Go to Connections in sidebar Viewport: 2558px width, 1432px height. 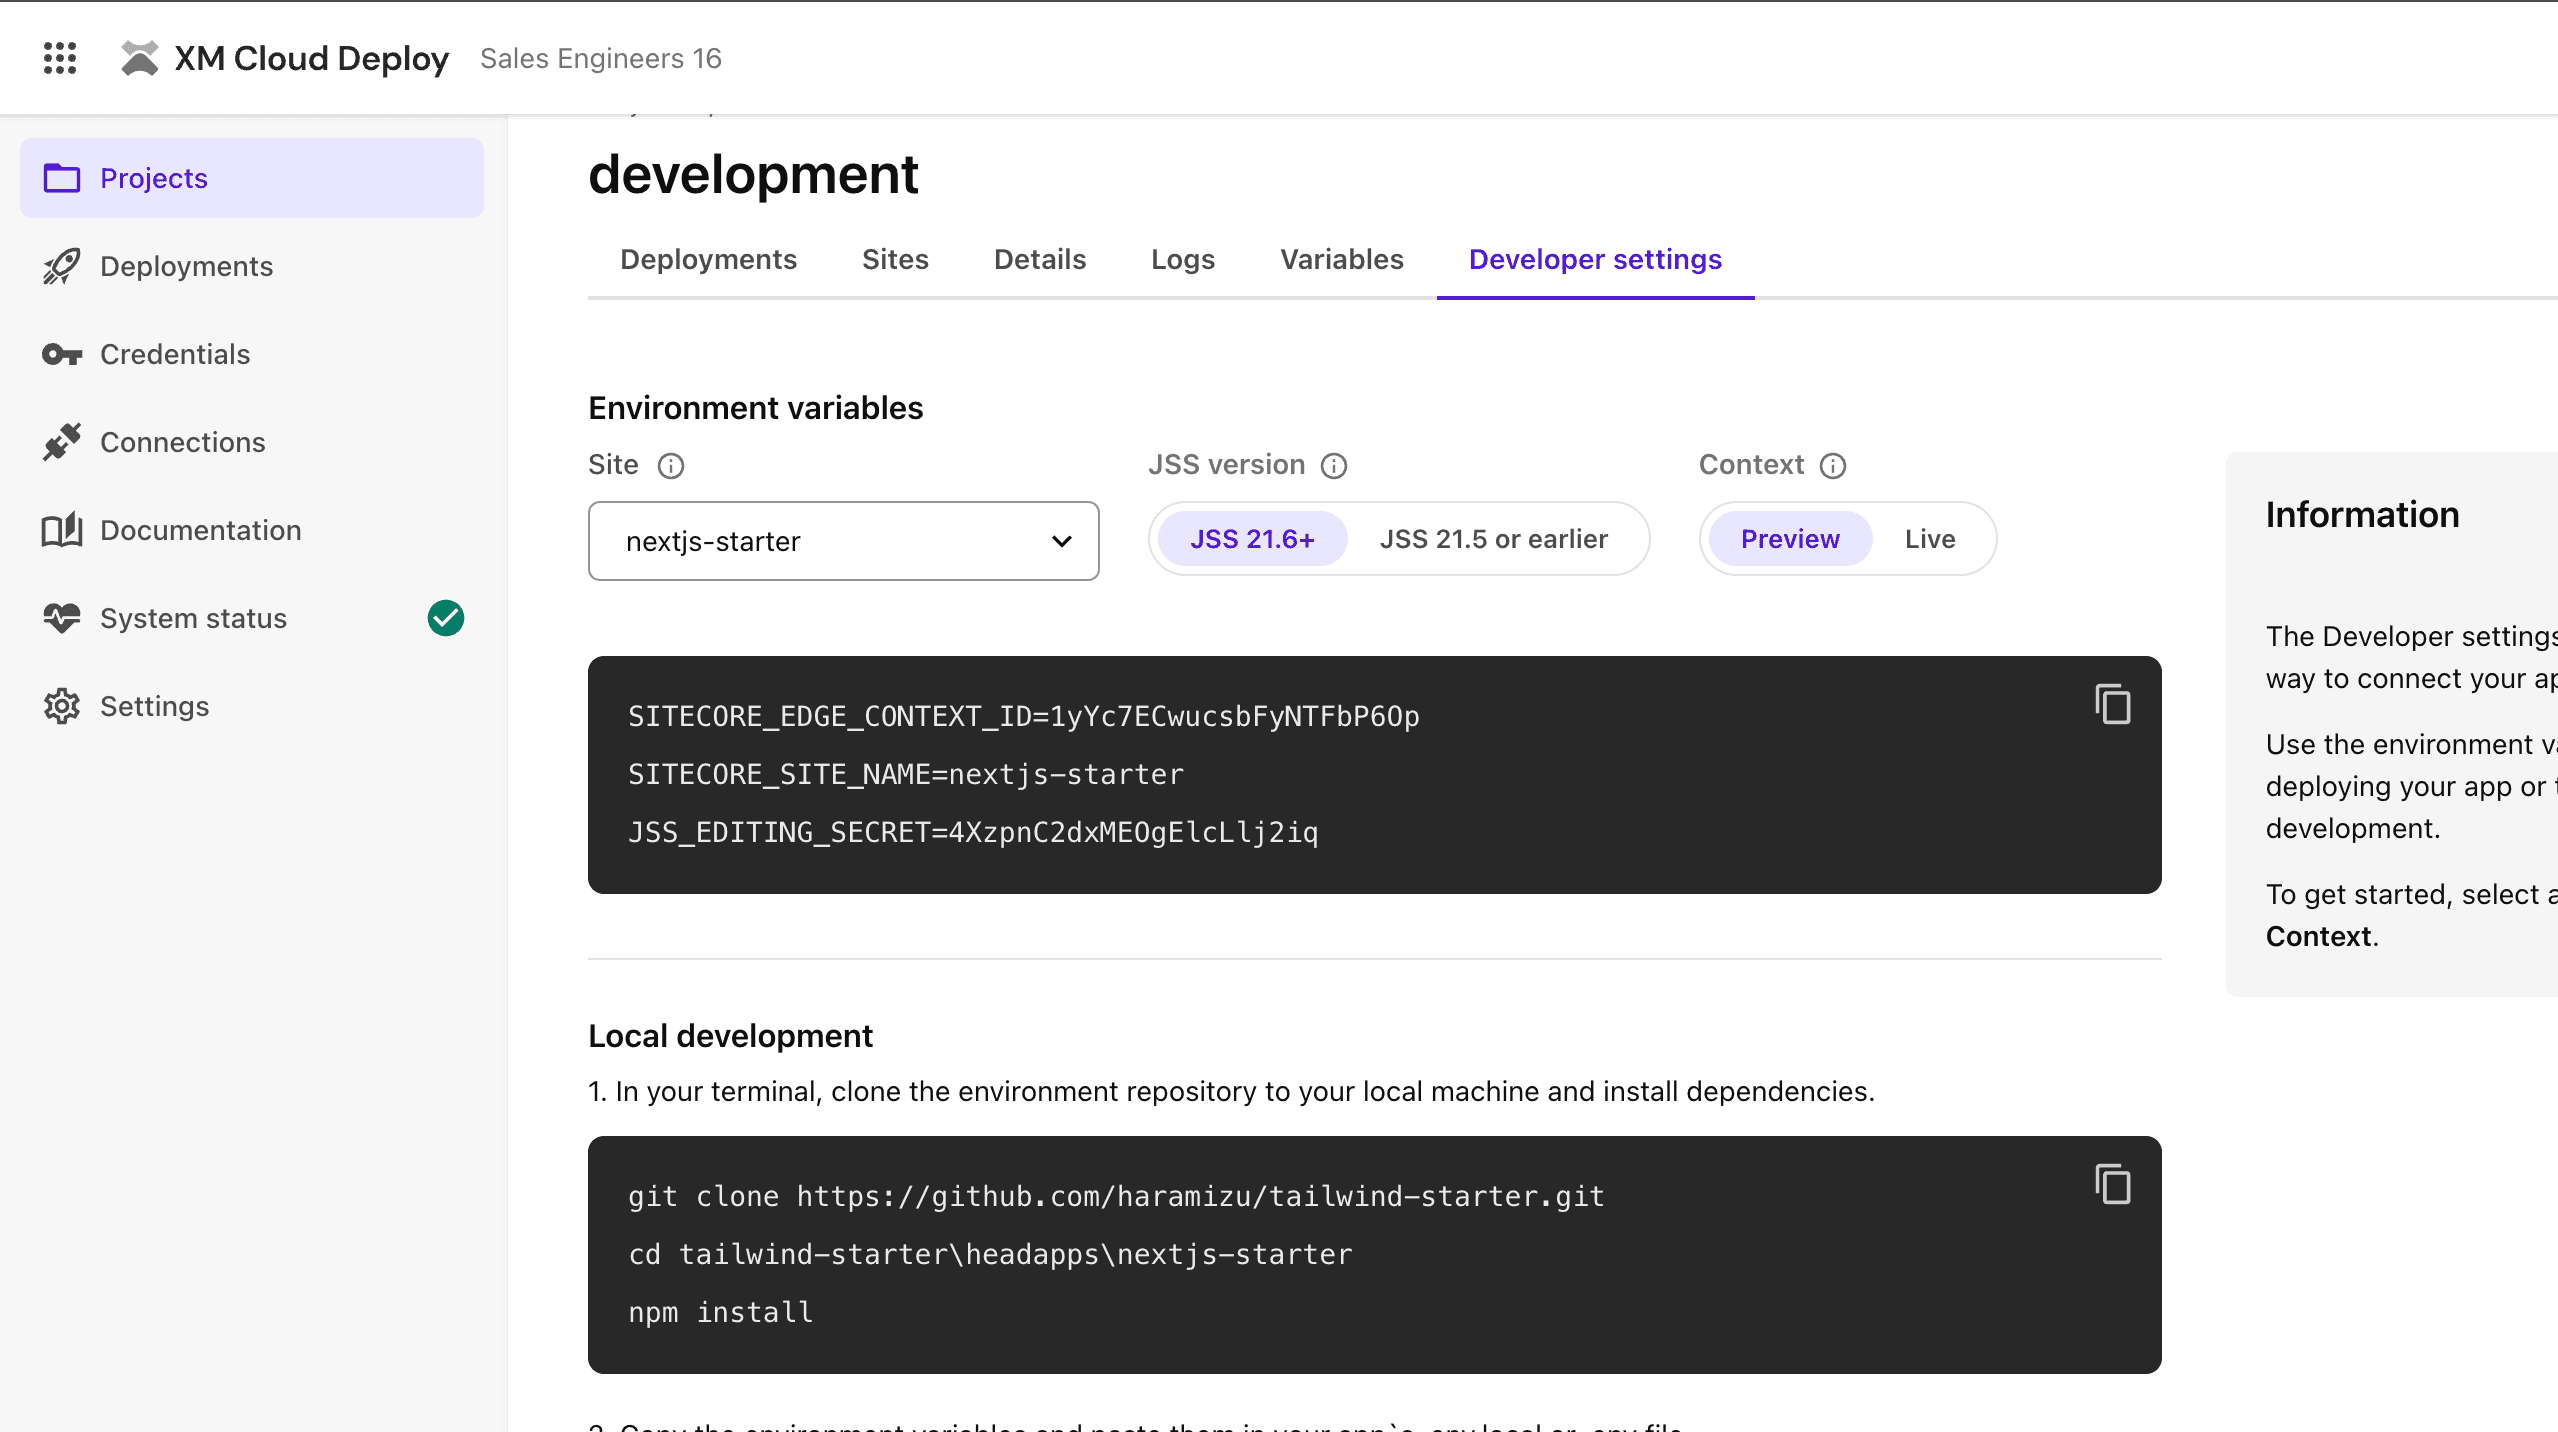point(182,442)
